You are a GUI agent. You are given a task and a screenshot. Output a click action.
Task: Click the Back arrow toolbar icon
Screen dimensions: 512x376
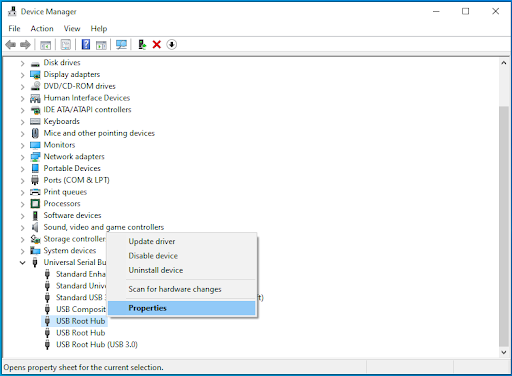click(11, 44)
